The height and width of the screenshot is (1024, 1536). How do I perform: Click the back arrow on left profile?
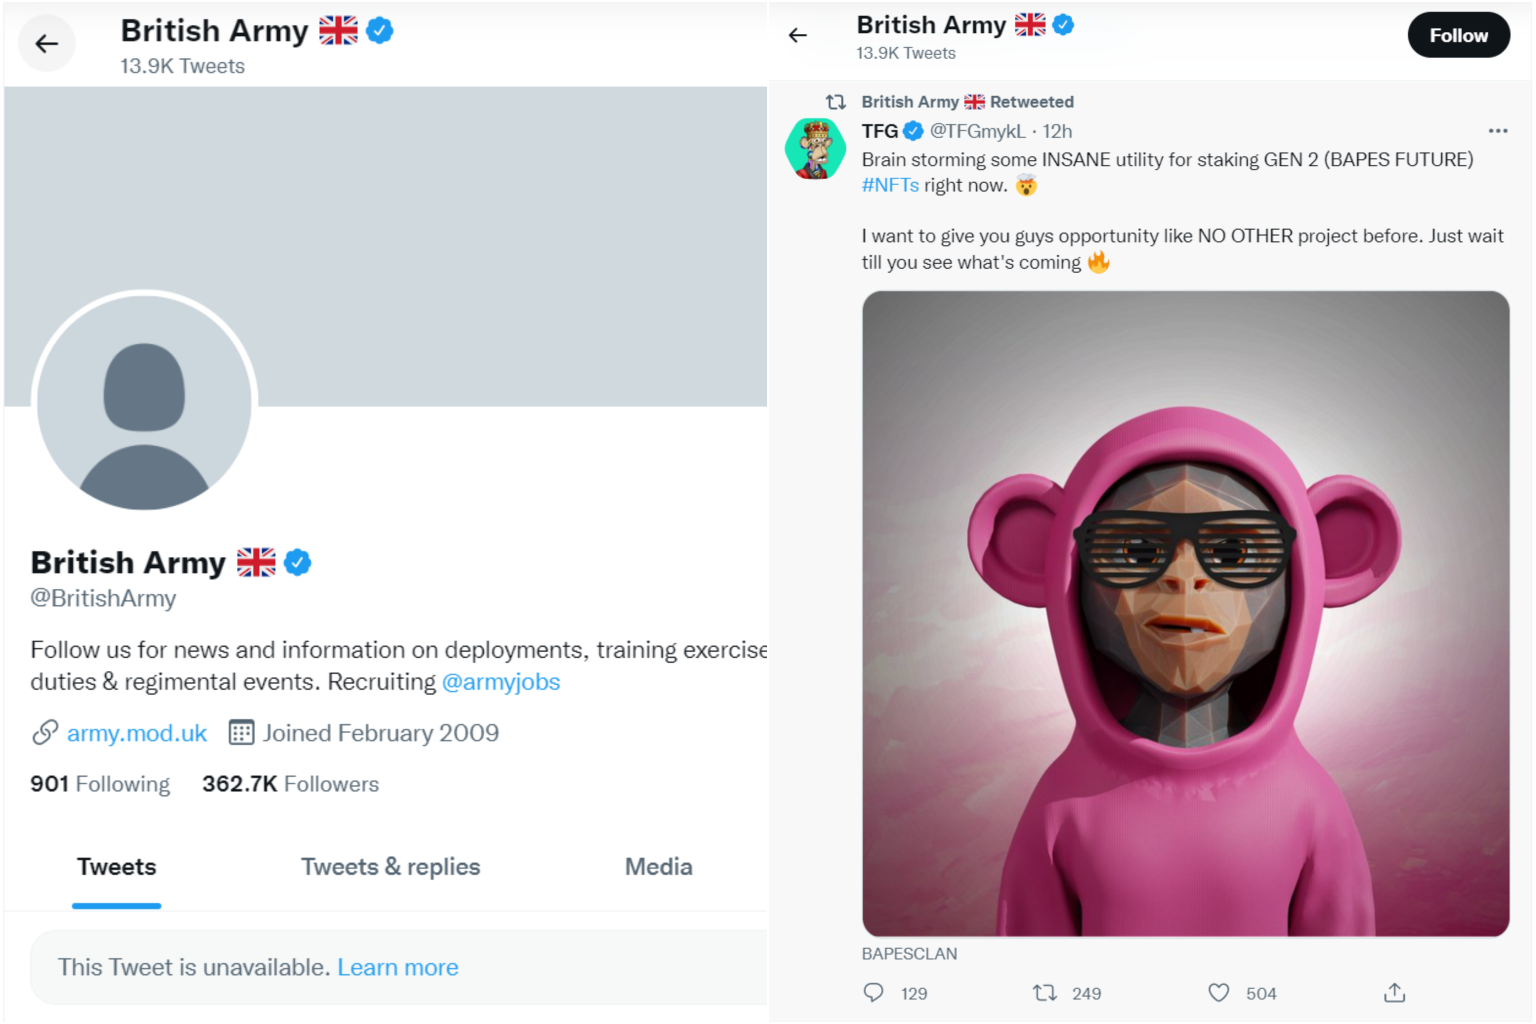(x=46, y=44)
